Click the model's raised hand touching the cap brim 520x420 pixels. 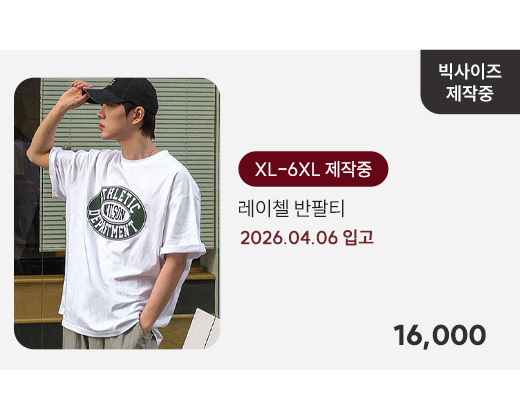76,93
